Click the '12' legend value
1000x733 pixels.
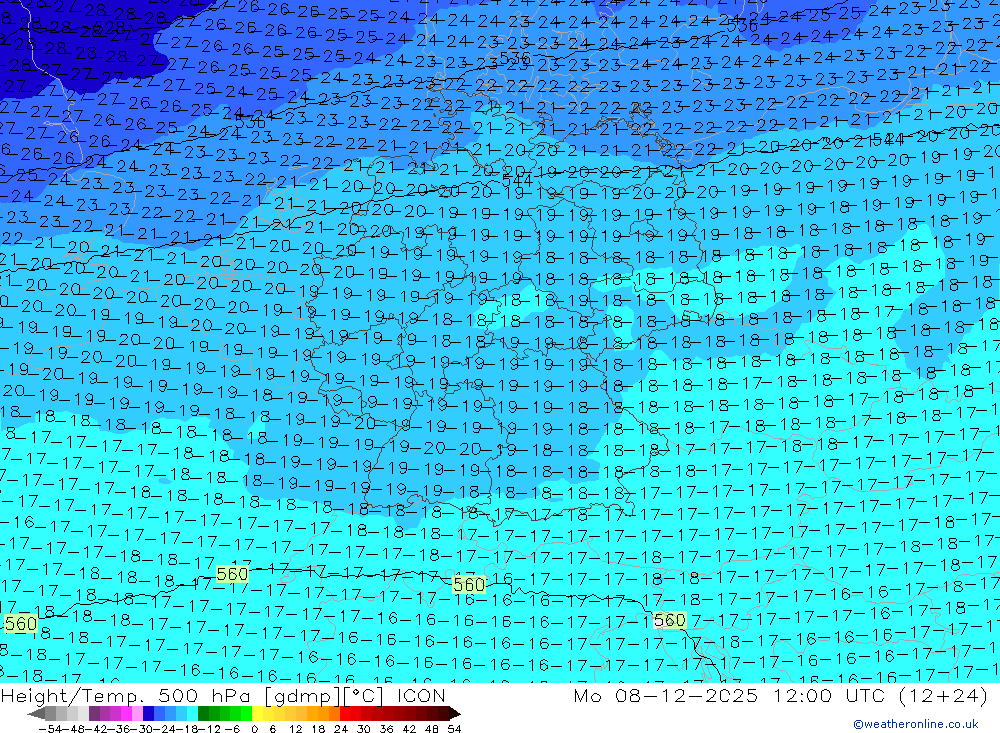(x=296, y=729)
